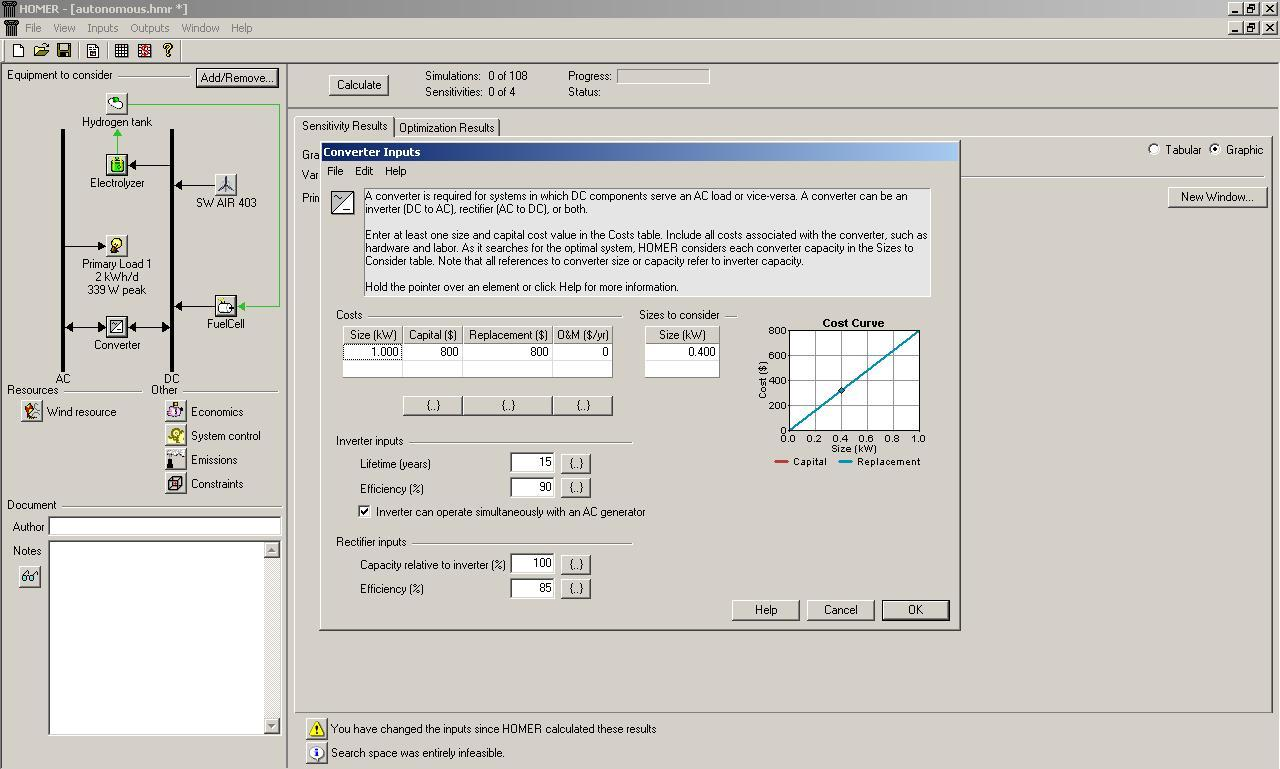Select the 0.400 cell in Sizes to consider

(682, 352)
